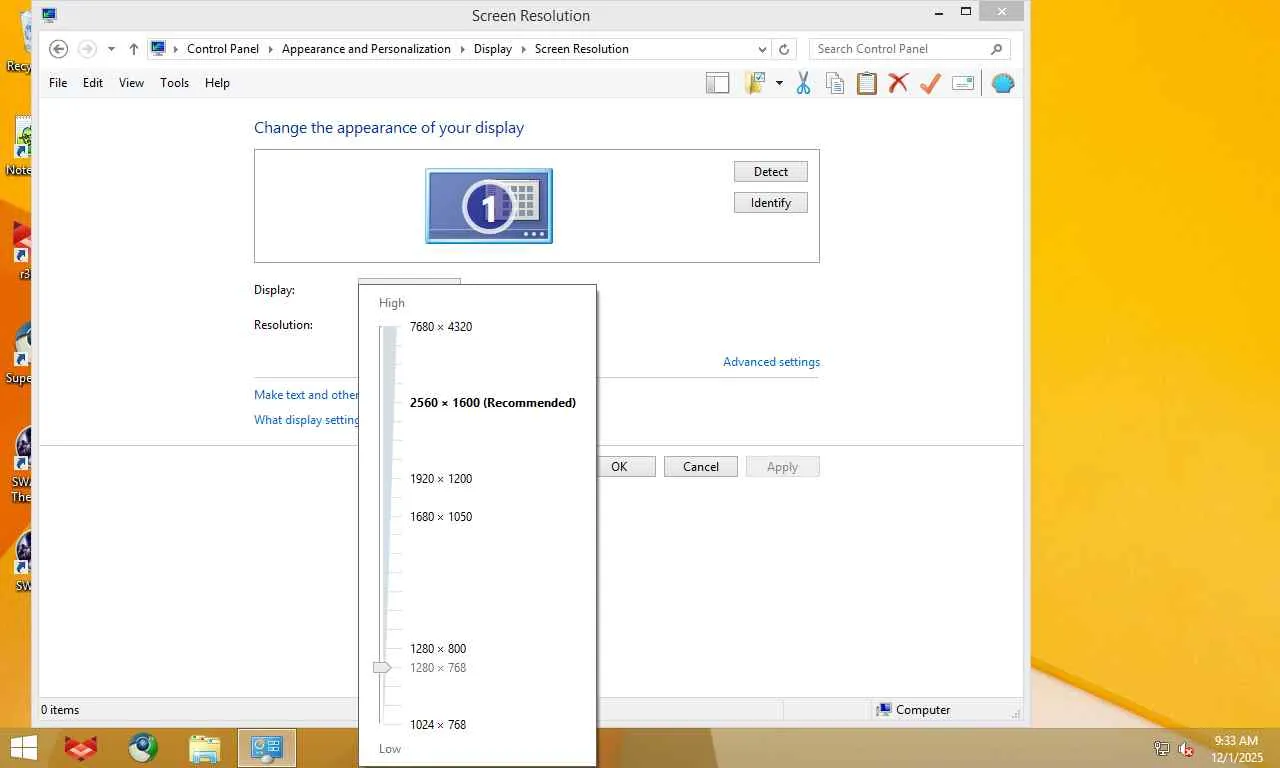Click the computer icon in the address bar

pyautogui.click(x=158, y=48)
